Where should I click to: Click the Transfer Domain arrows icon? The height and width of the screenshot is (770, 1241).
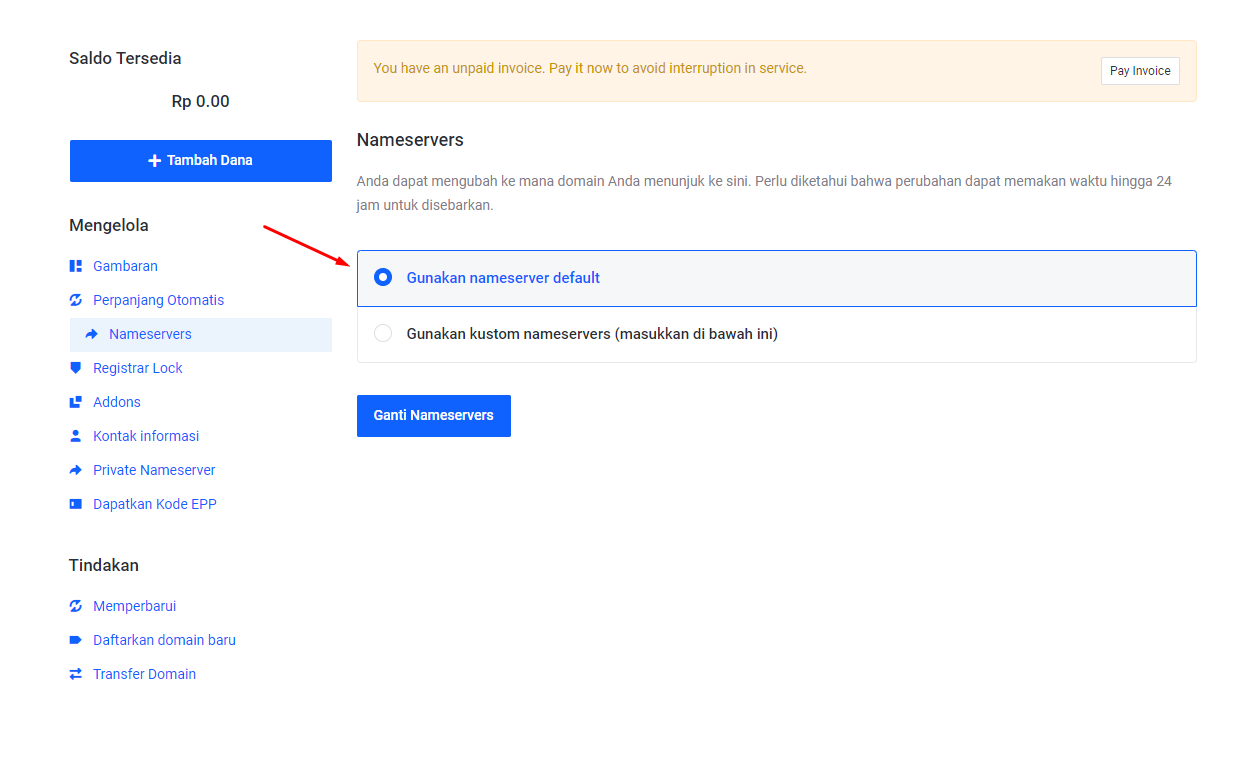point(76,674)
